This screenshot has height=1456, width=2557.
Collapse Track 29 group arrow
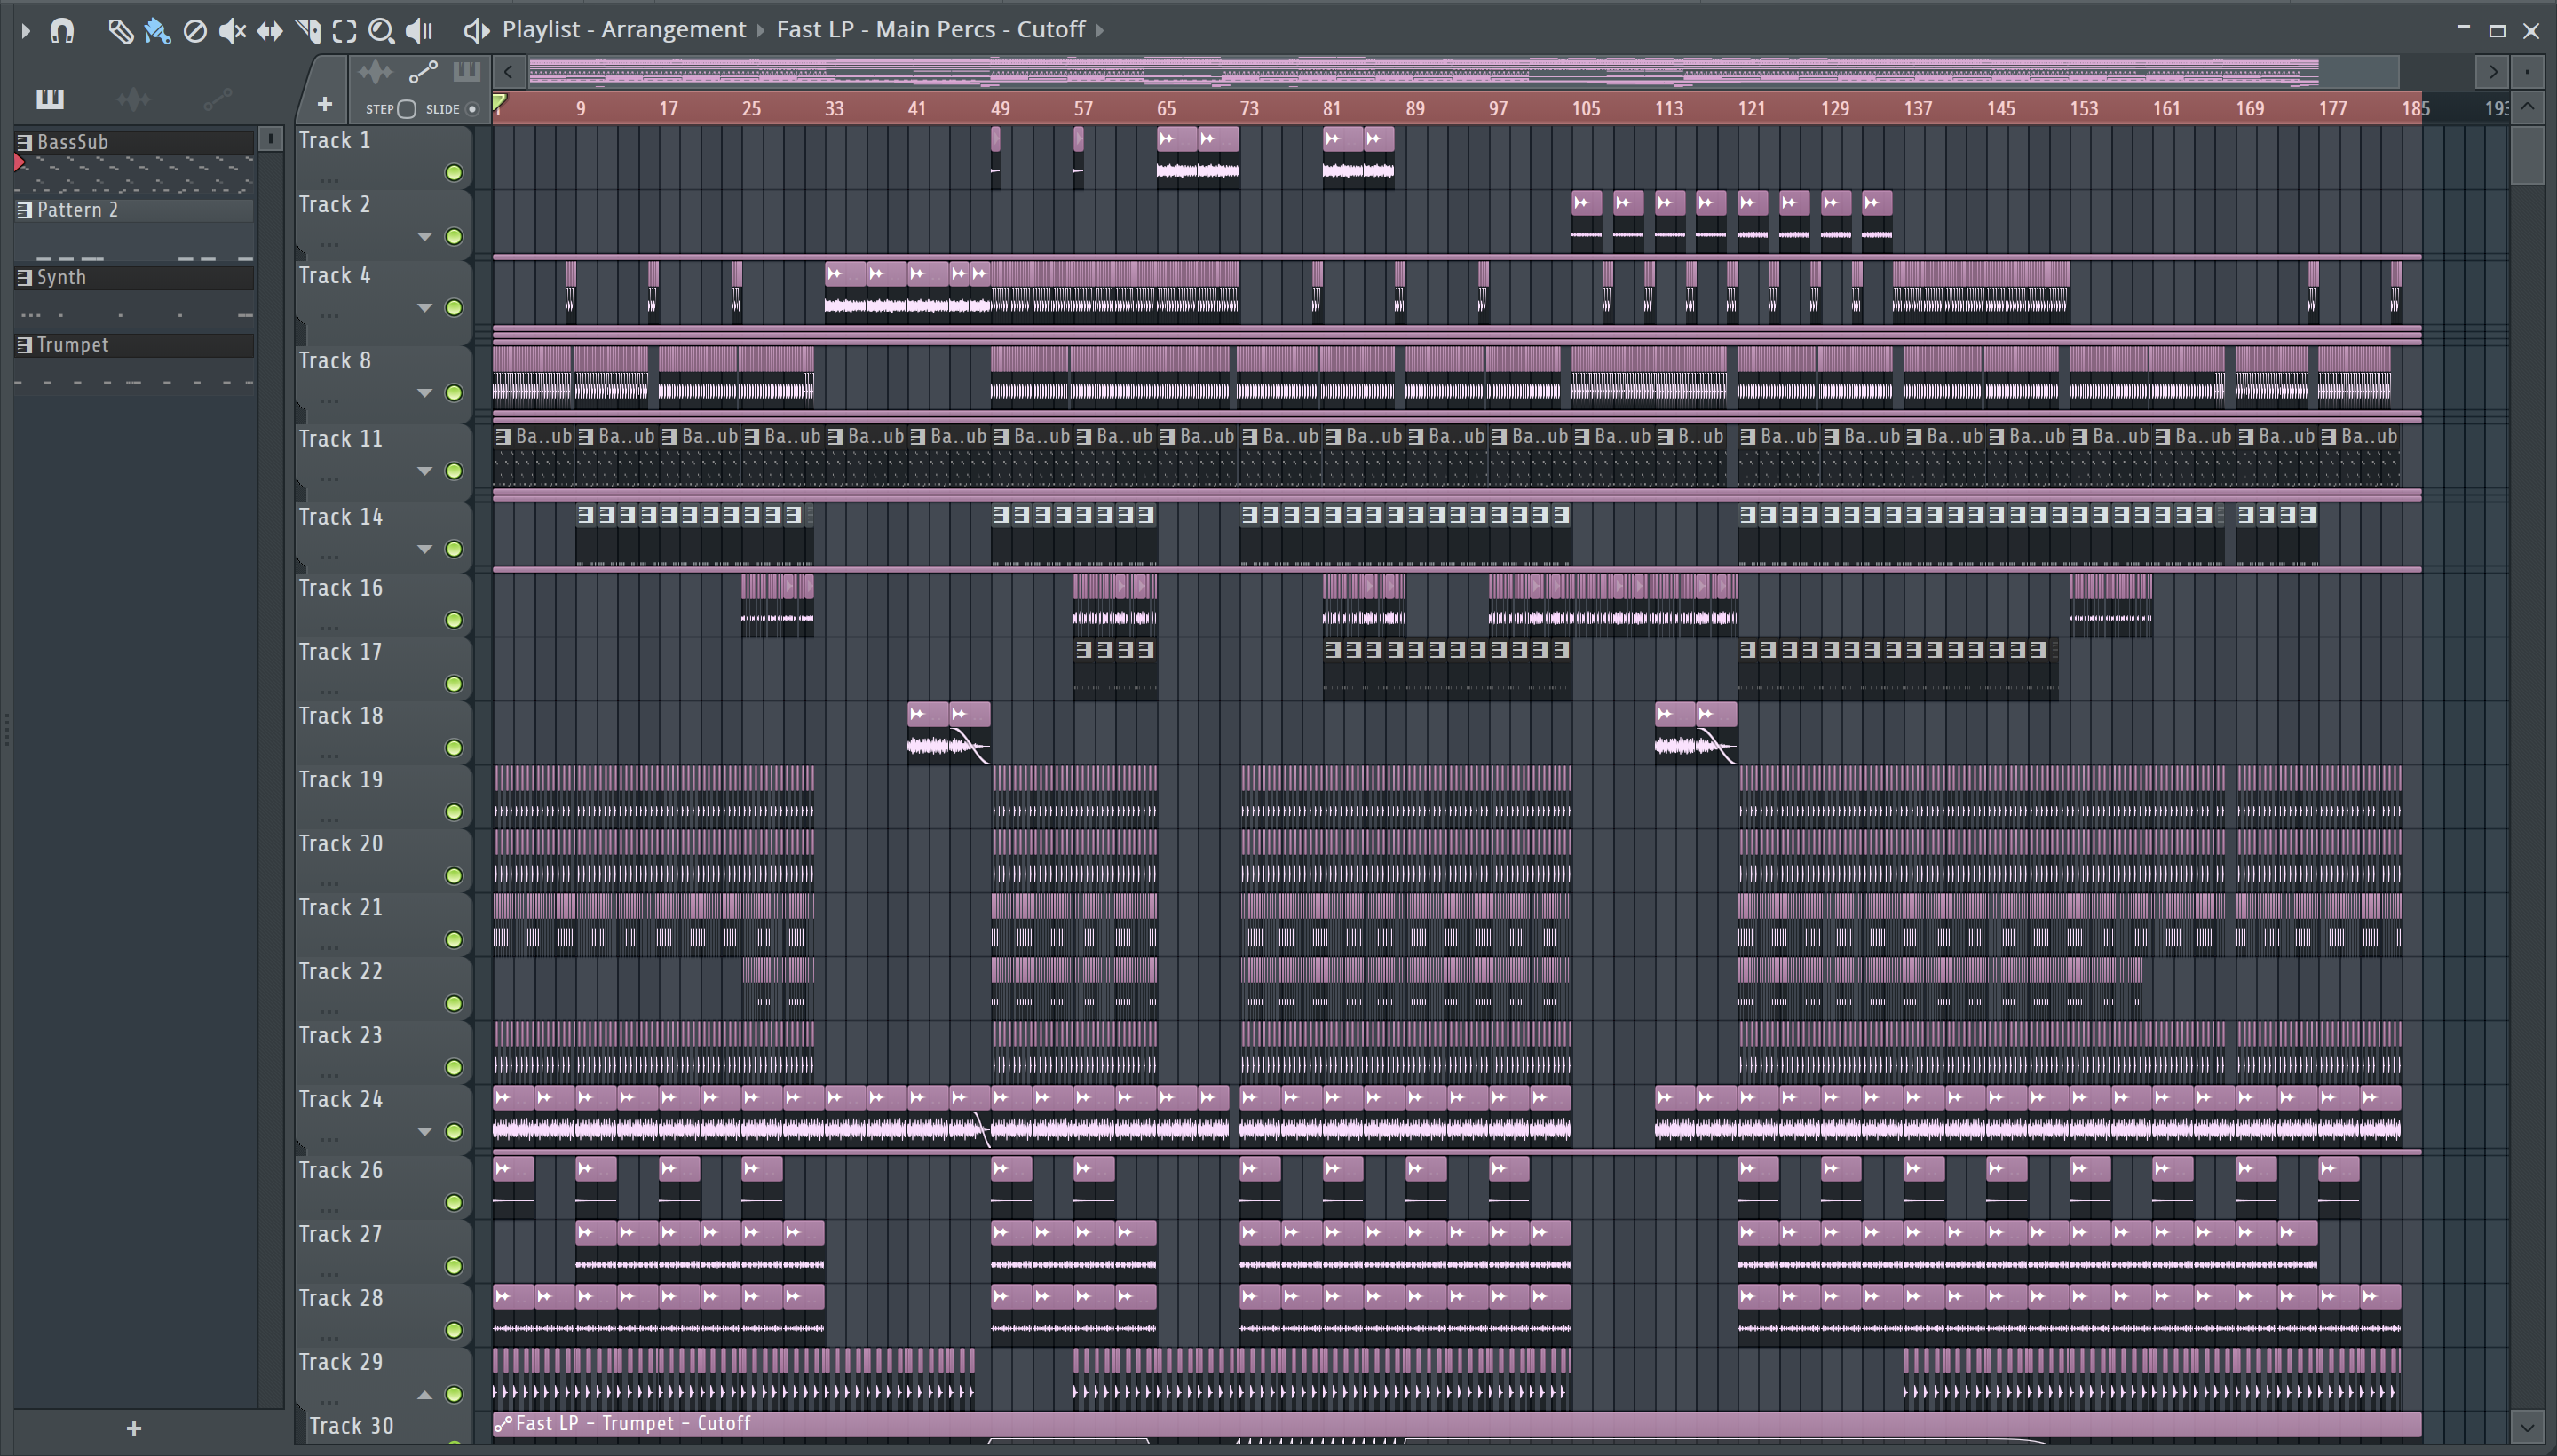coord(425,1394)
